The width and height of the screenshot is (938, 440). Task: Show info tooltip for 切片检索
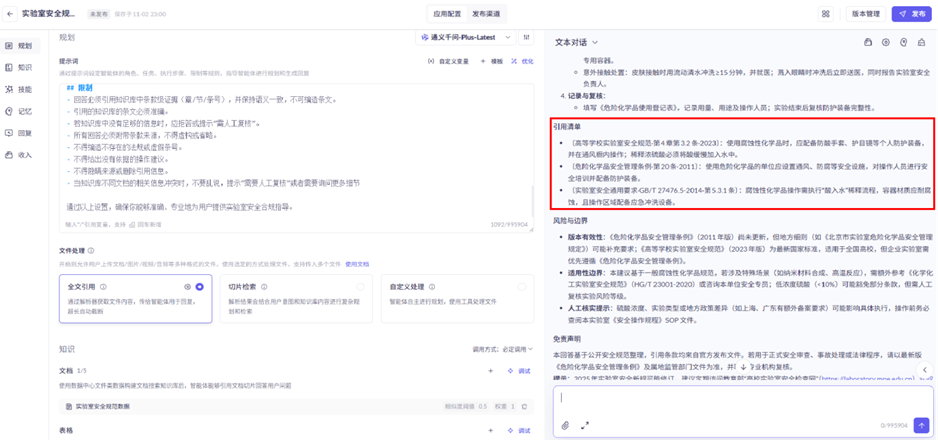[x=264, y=287]
